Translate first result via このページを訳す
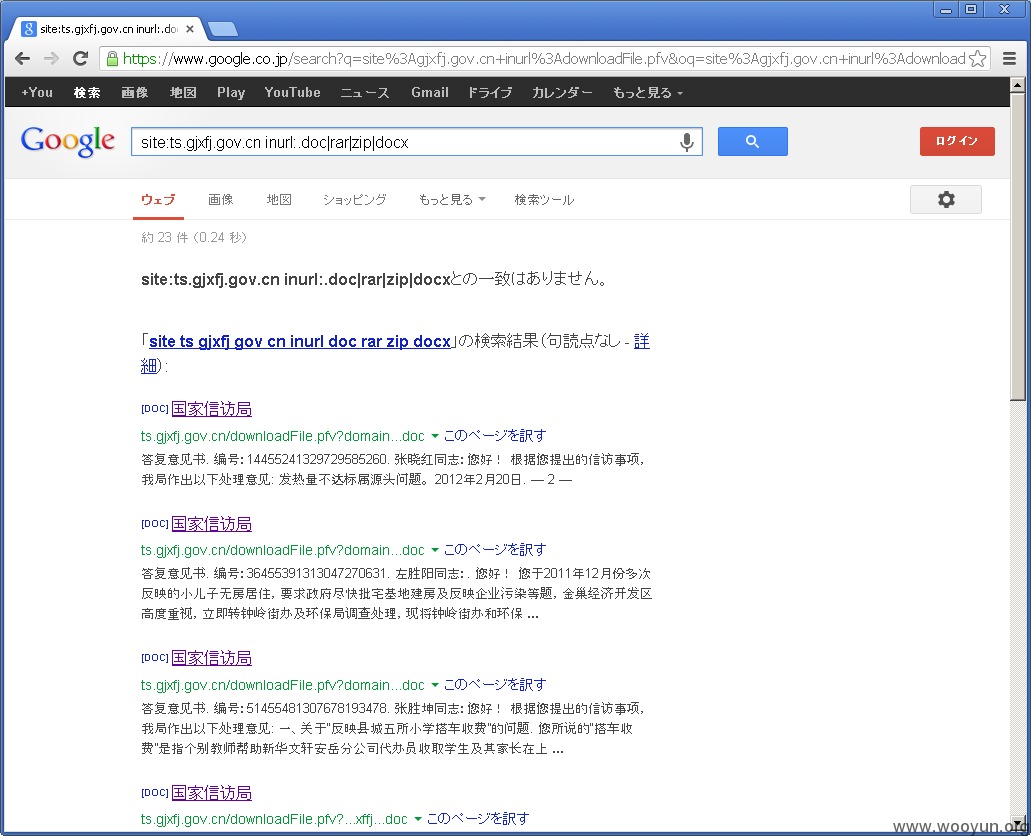 494,435
